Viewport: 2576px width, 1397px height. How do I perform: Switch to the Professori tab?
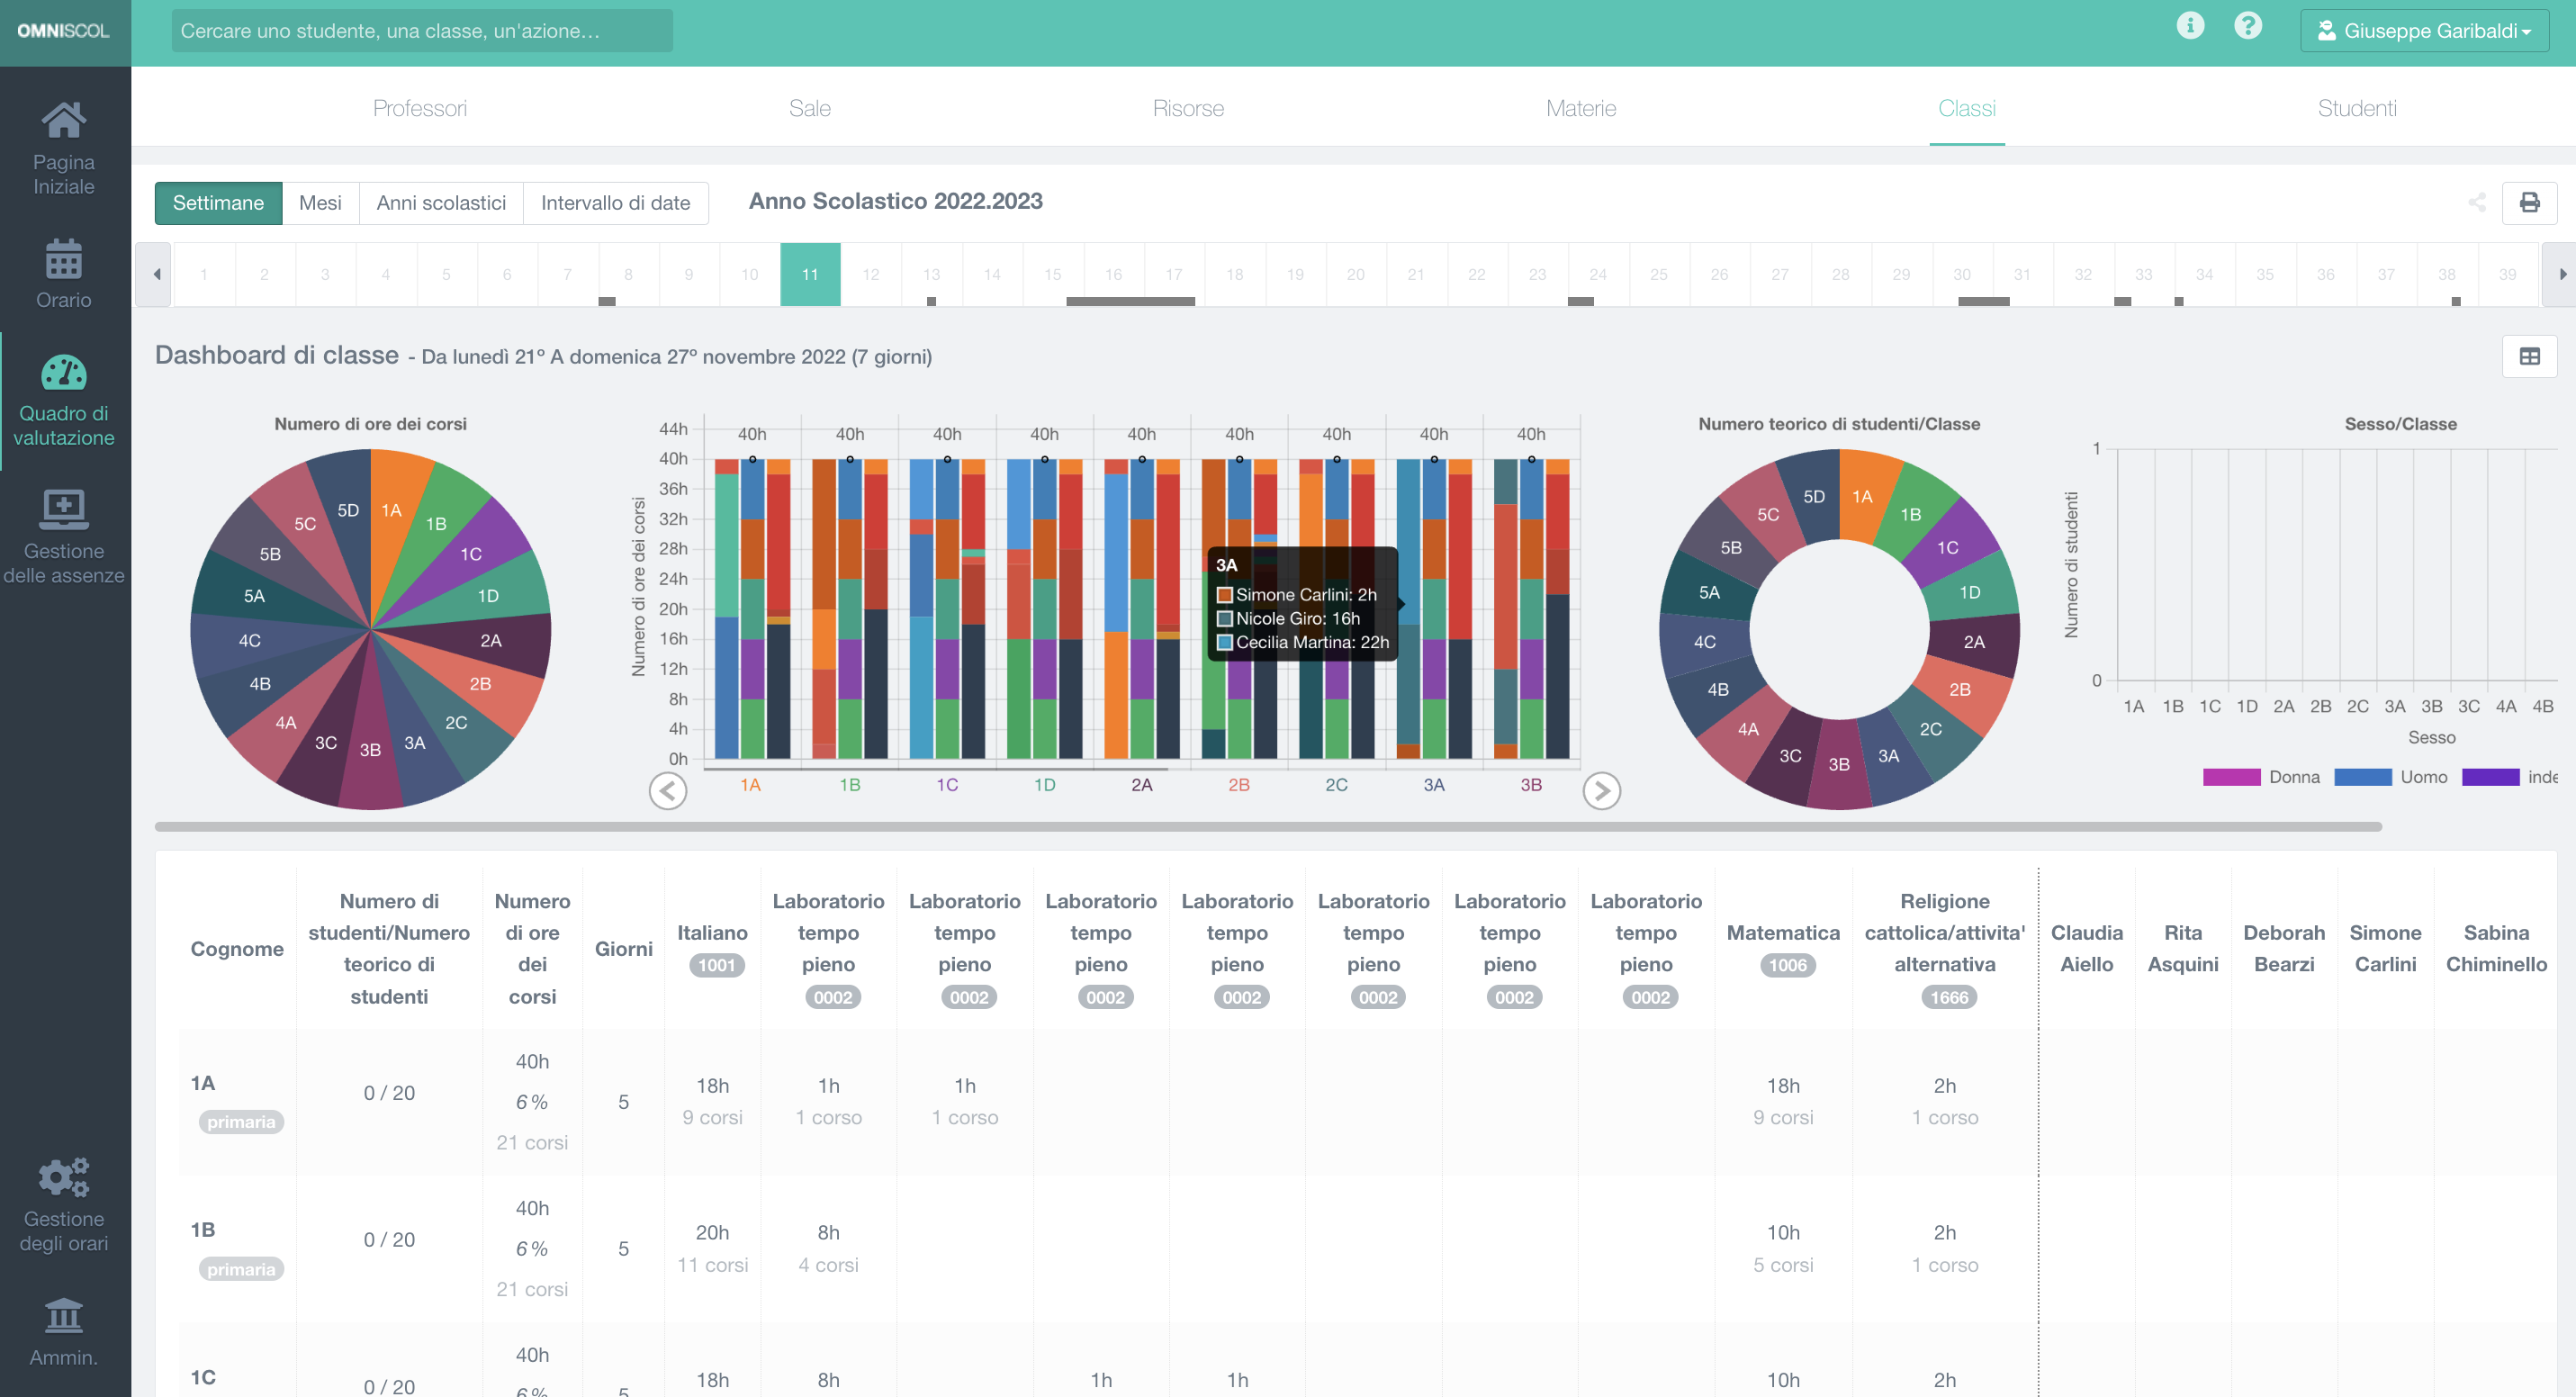point(419,108)
